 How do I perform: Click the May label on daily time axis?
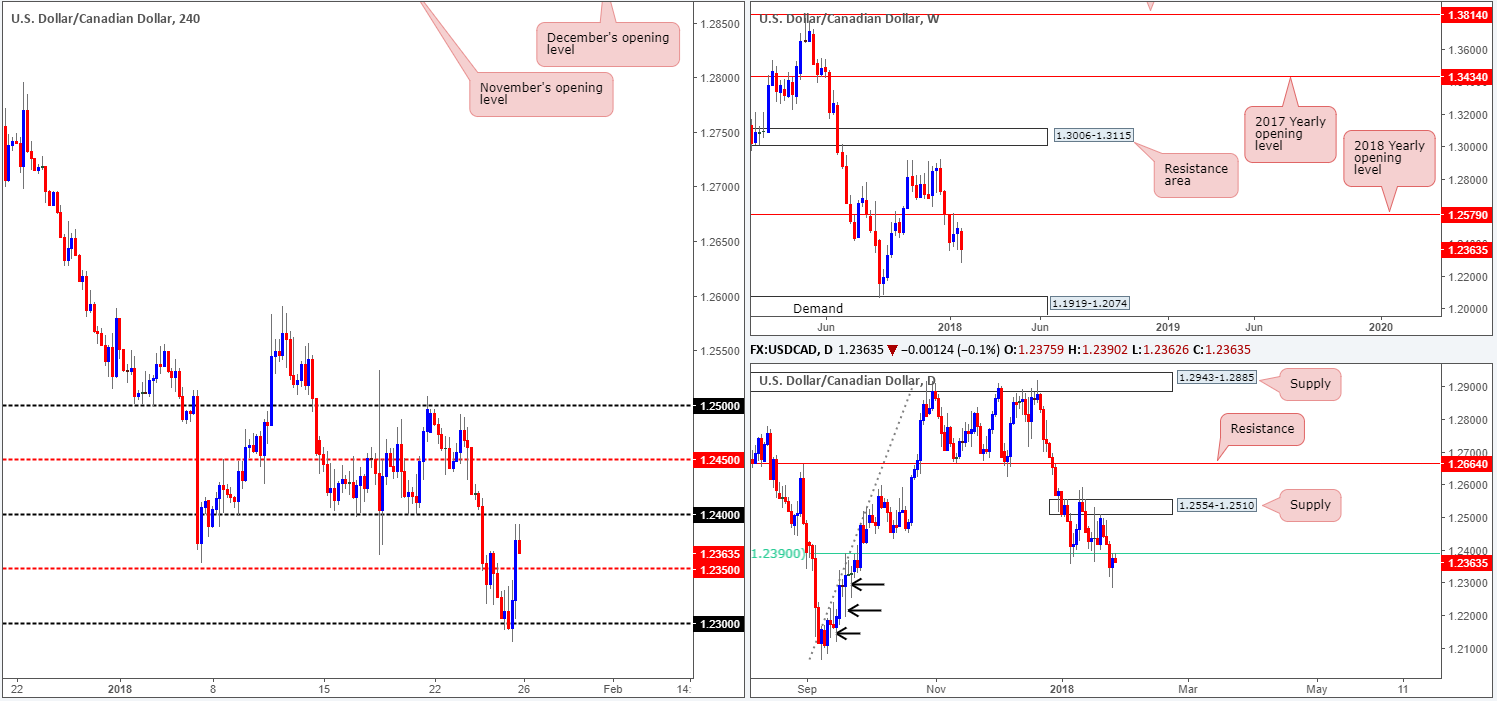(x=1317, y=689)
